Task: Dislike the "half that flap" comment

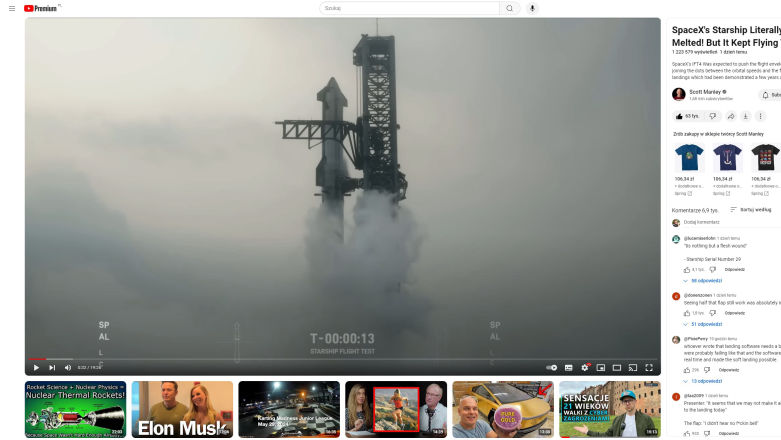Action: [713, 313]
